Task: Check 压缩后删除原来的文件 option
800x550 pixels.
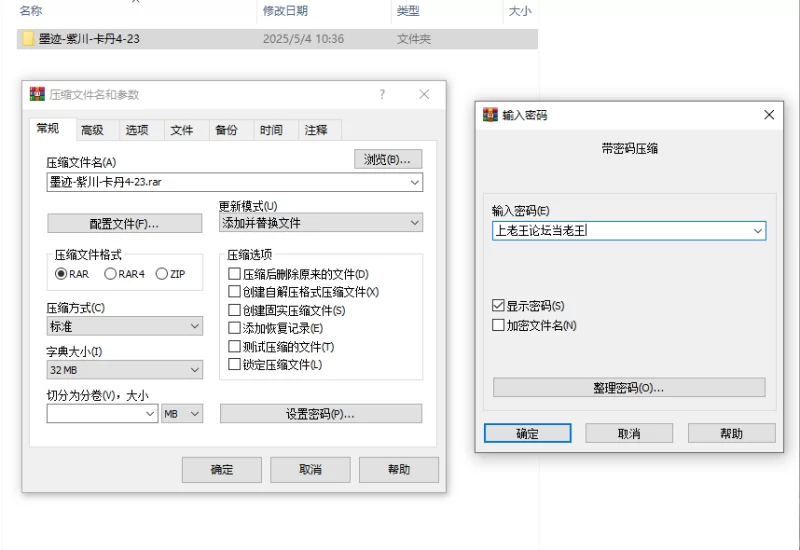Action: coord(234,274)
